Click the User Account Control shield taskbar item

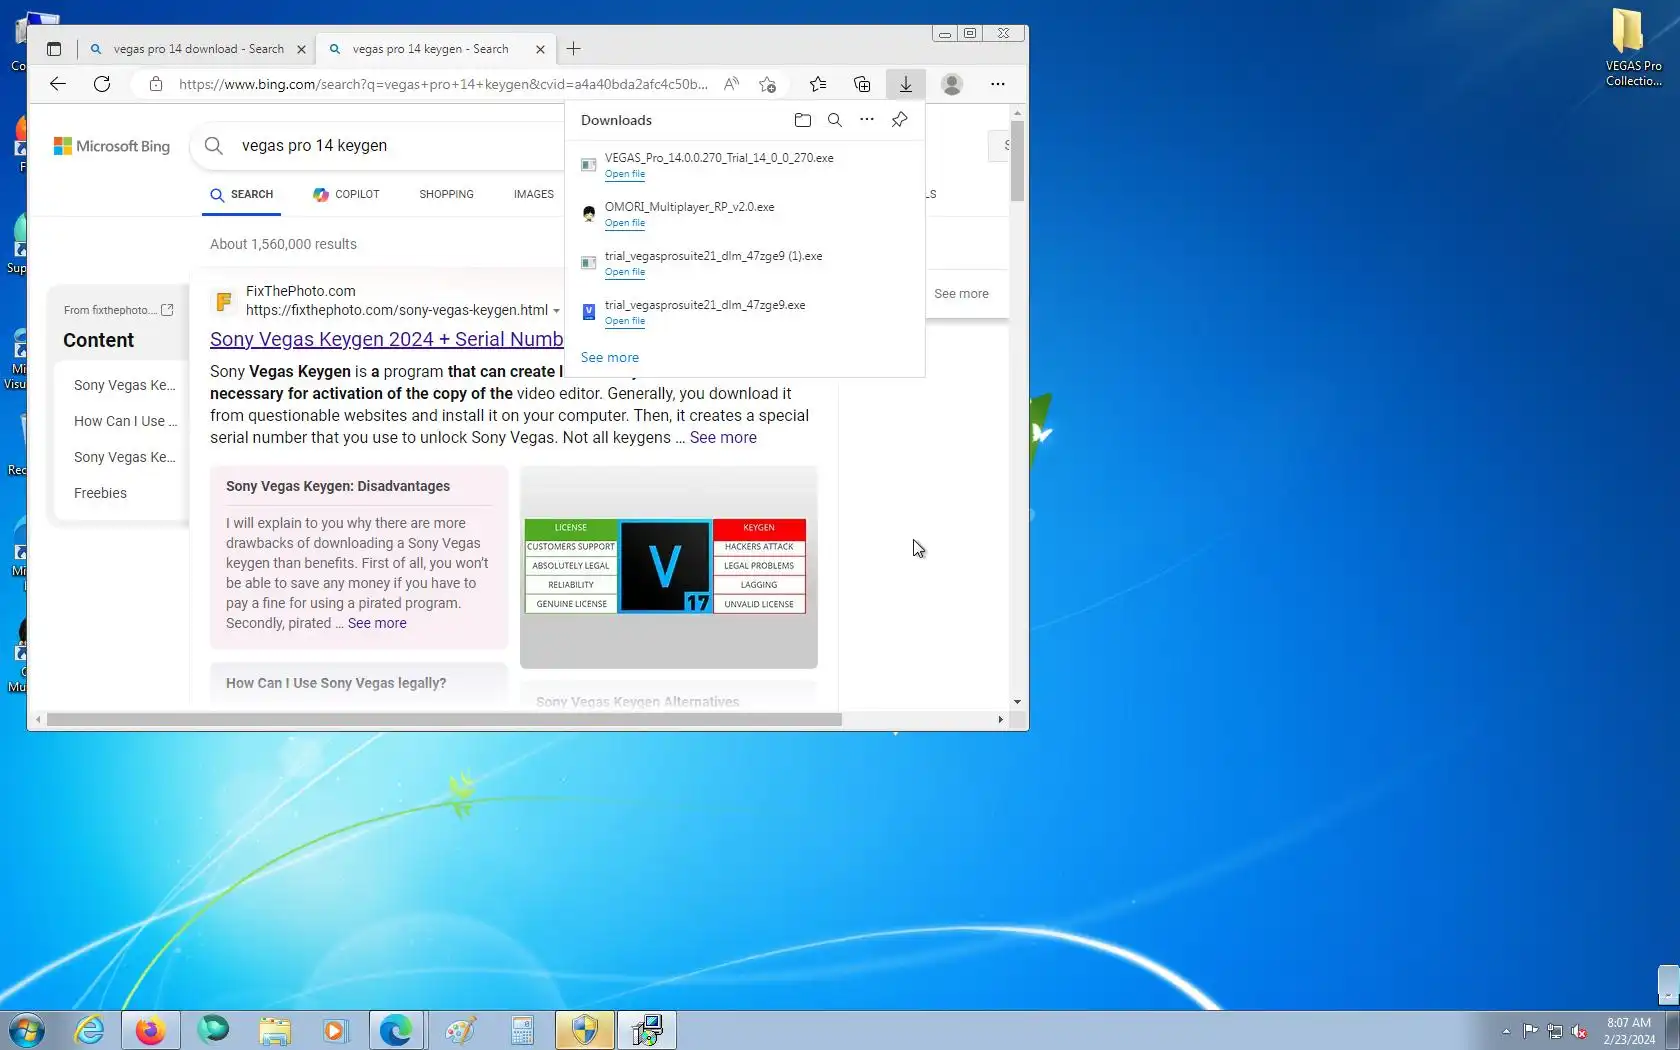click(x=584, y=1030)
